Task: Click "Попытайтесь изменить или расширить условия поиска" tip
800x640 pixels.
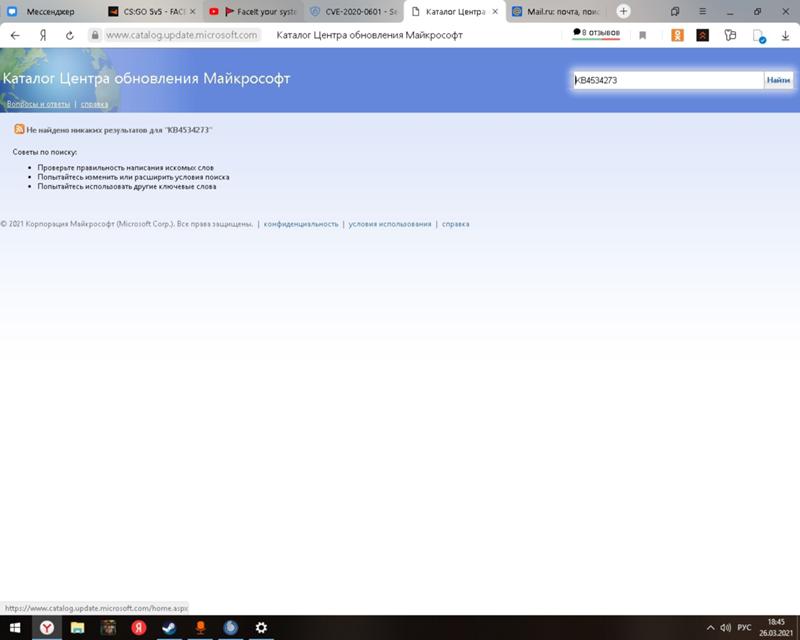Action: coord(133,177)
